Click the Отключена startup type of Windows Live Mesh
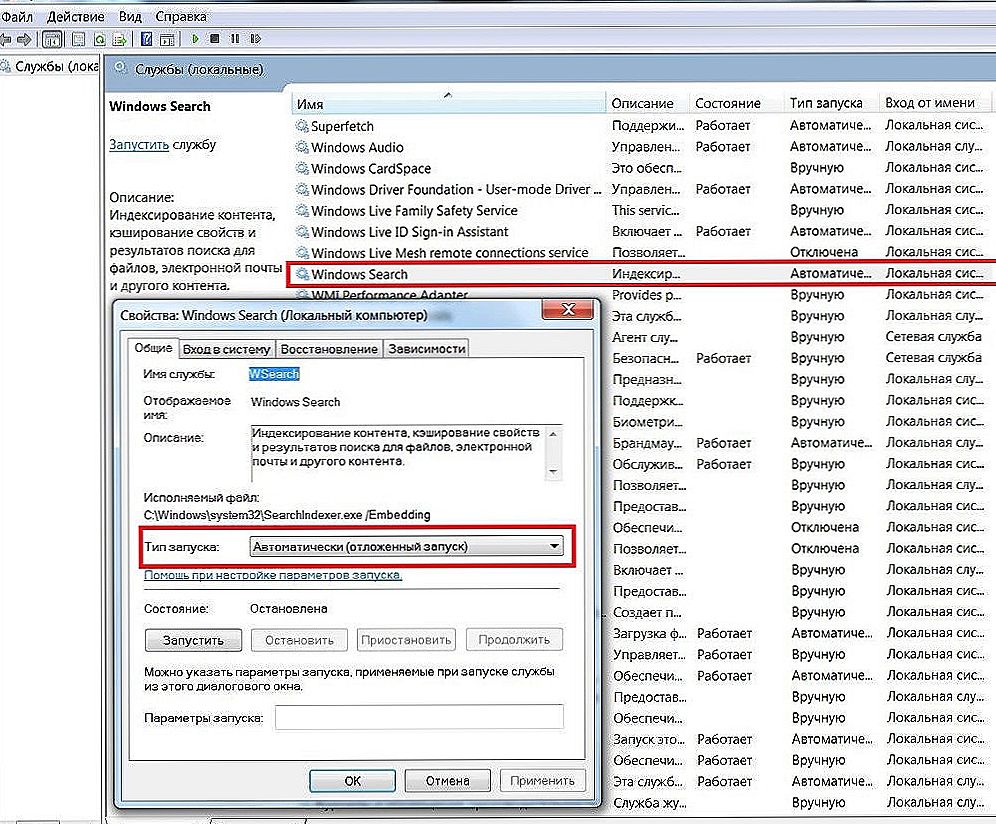This screenshot has height=824, width=996. [x=824, y=252]
